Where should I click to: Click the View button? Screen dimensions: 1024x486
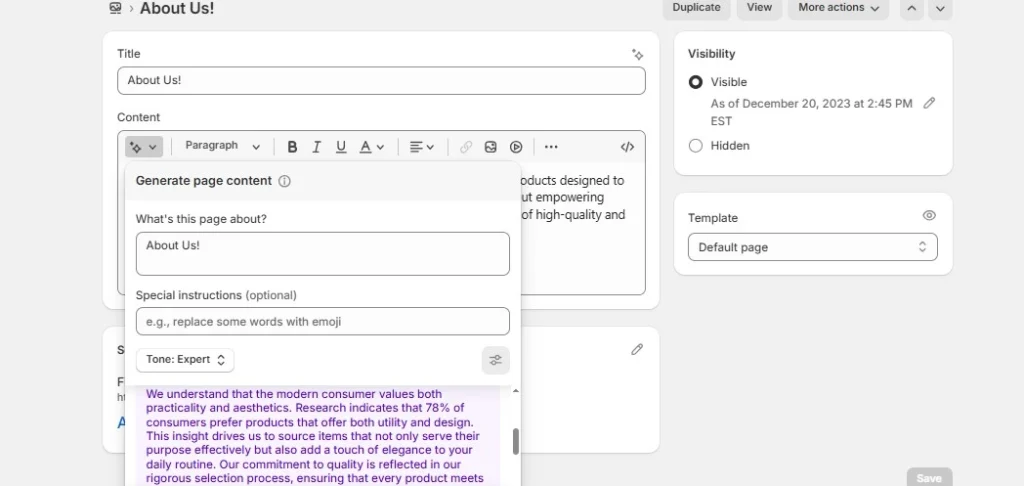point(760,7)
